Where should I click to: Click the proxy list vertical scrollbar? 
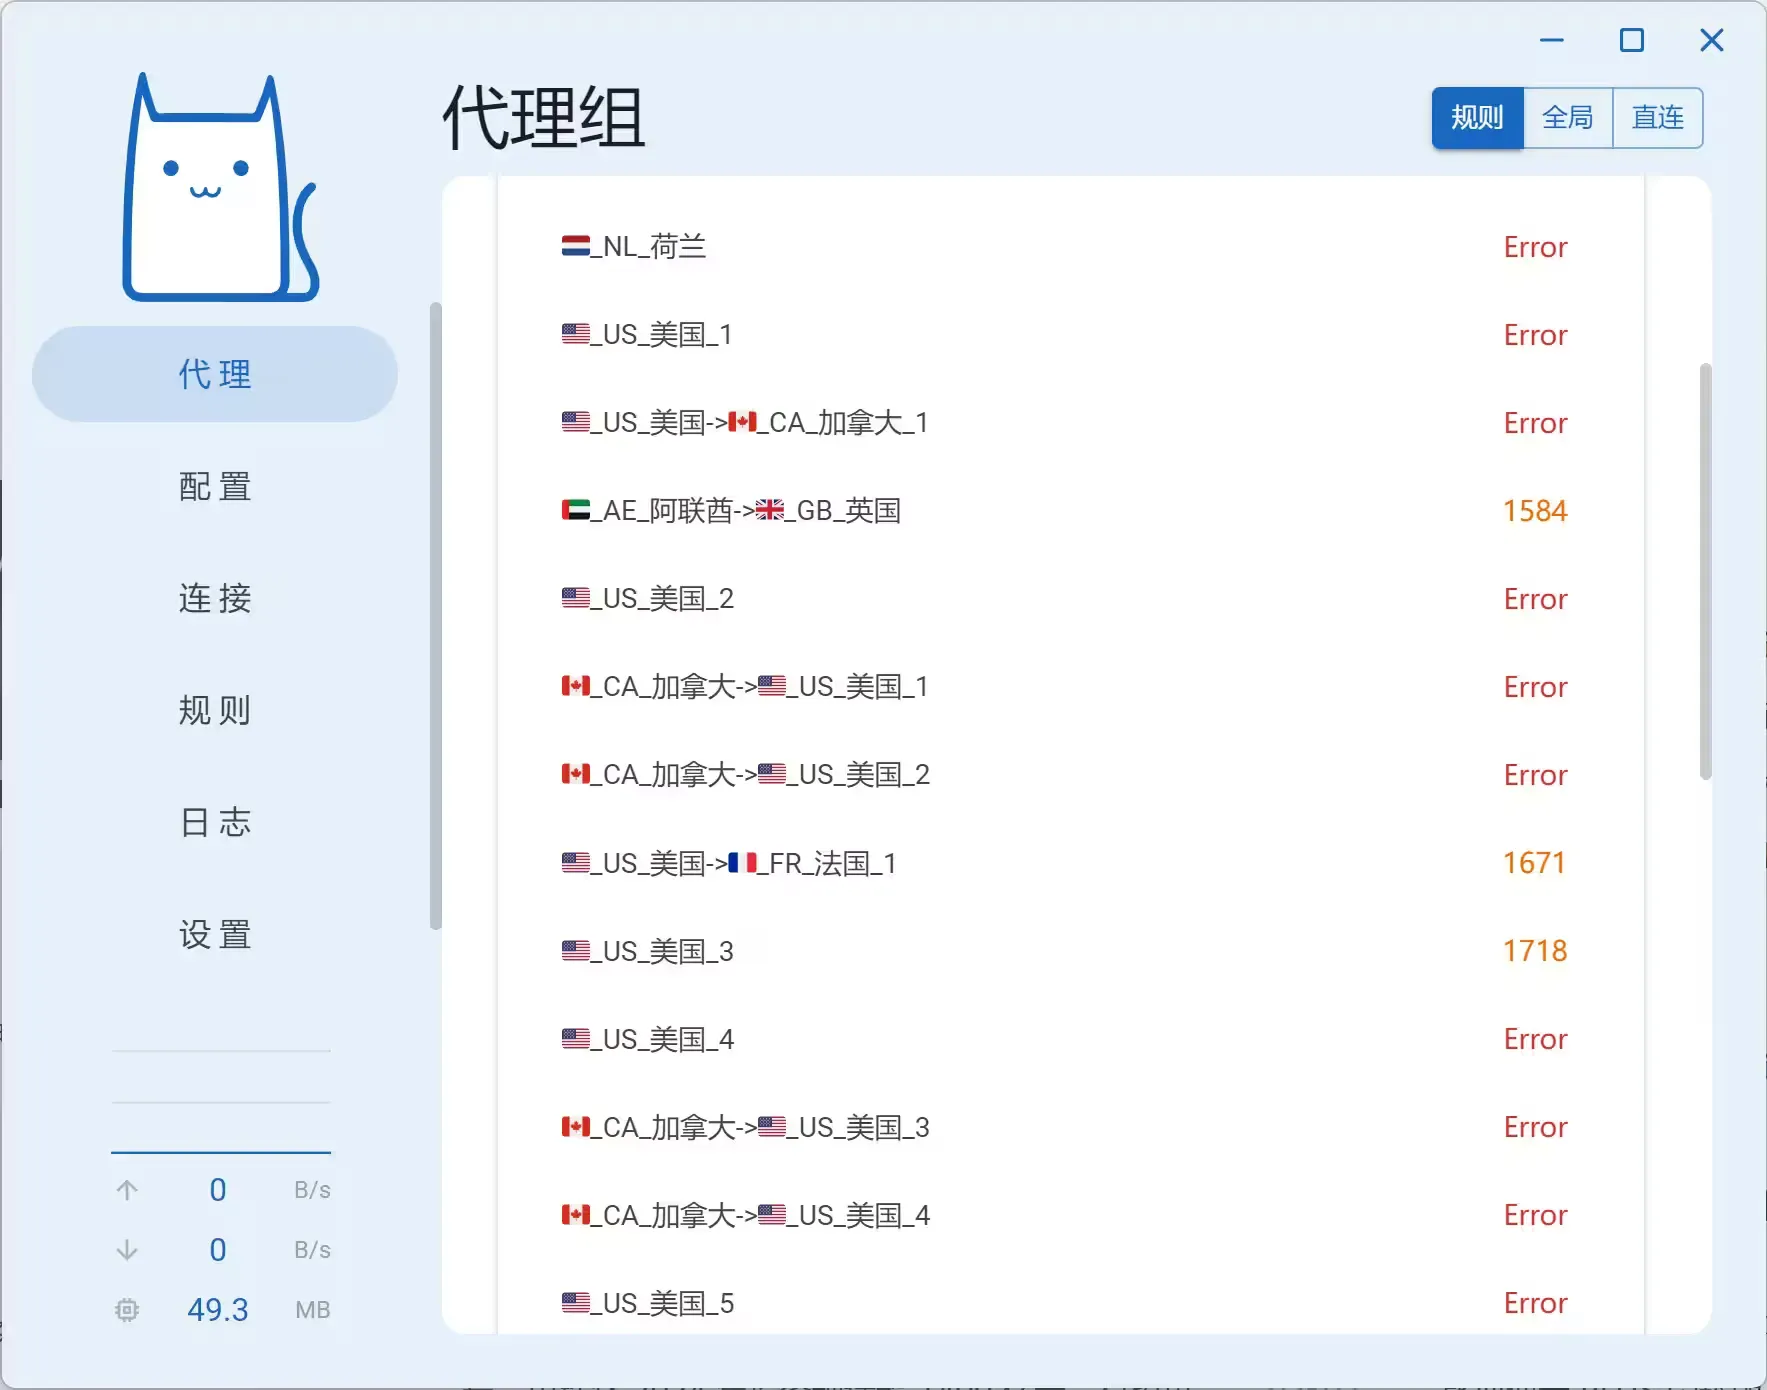click(1705, 570)
